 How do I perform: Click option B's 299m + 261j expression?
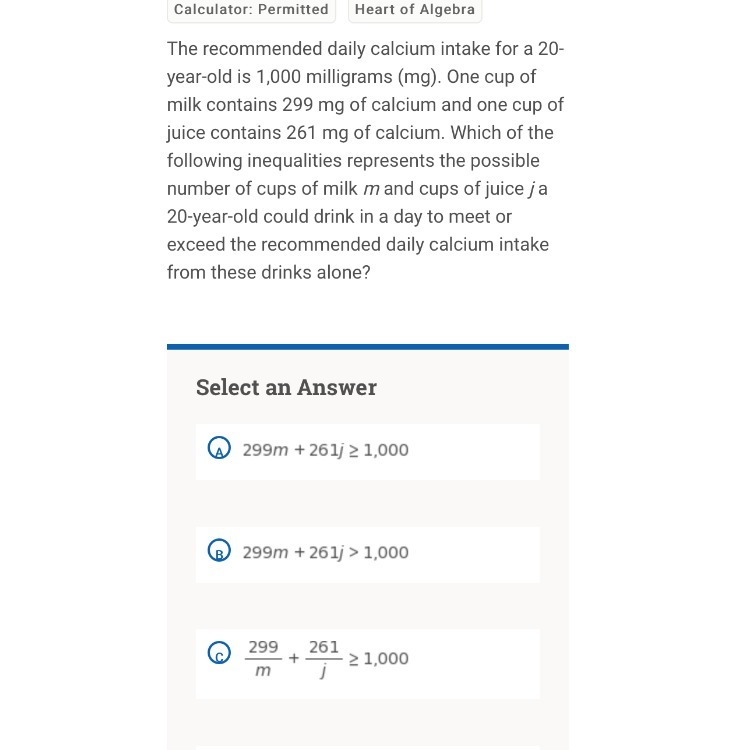[292, 552]
